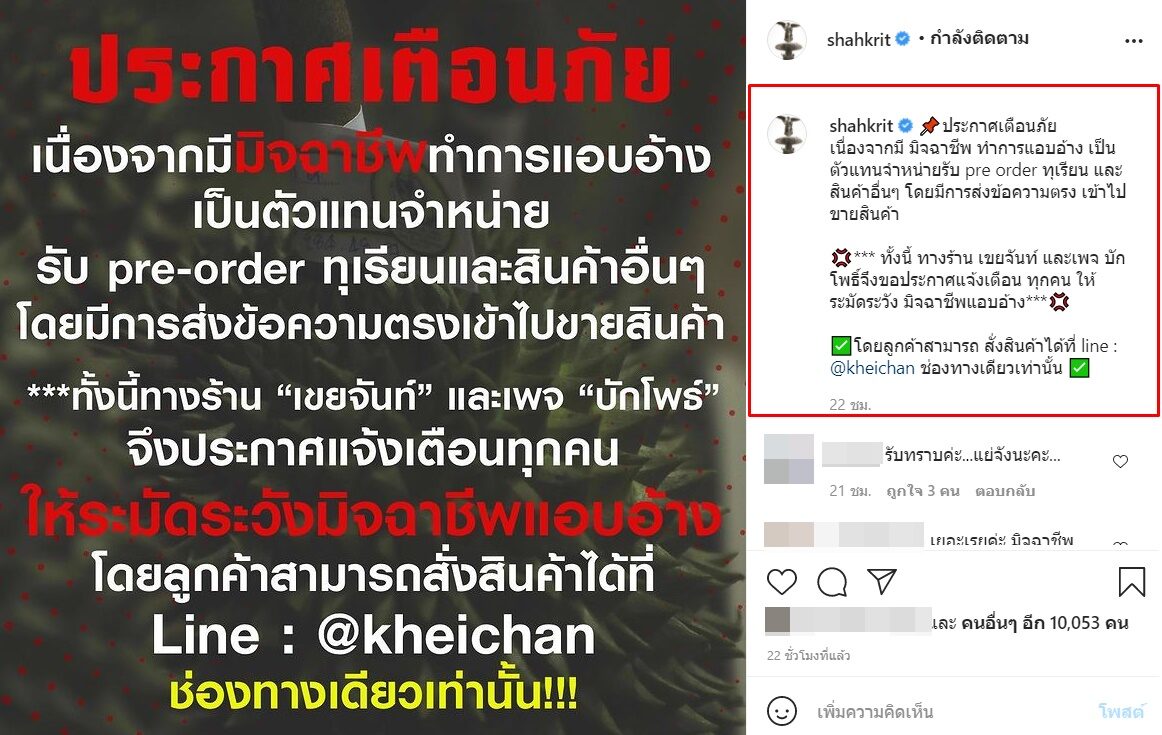
Task: Click the กำลังติดตาม following button
Action: click(978, 39)
